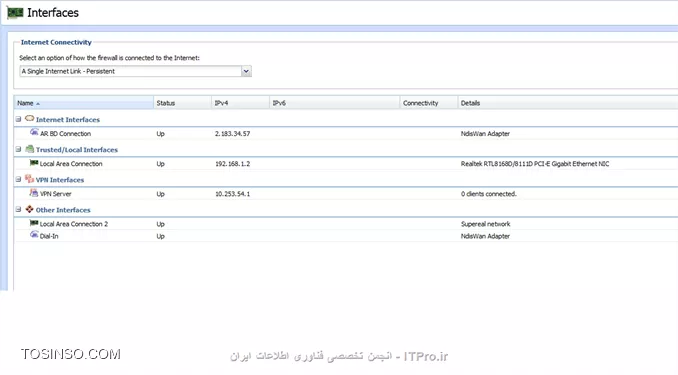Click the Other Interfaces group icon
The height and width of the screenshot is (375, 678).
(29, 209)
